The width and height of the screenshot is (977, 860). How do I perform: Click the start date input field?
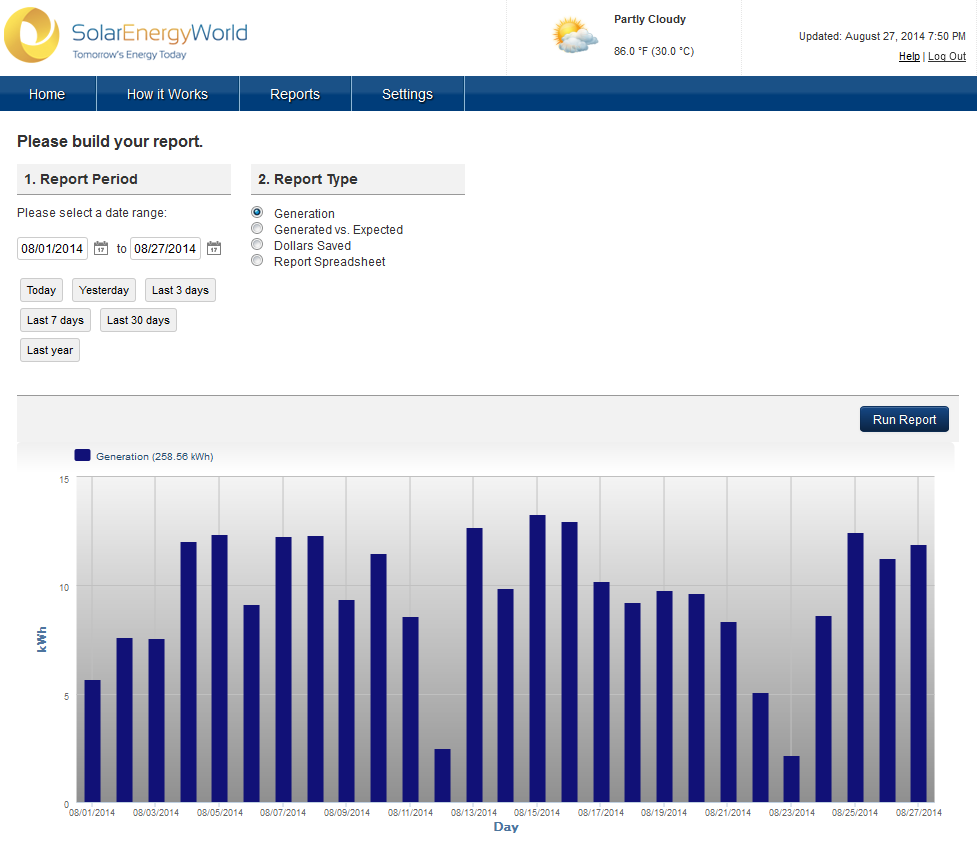coord(53,248)
